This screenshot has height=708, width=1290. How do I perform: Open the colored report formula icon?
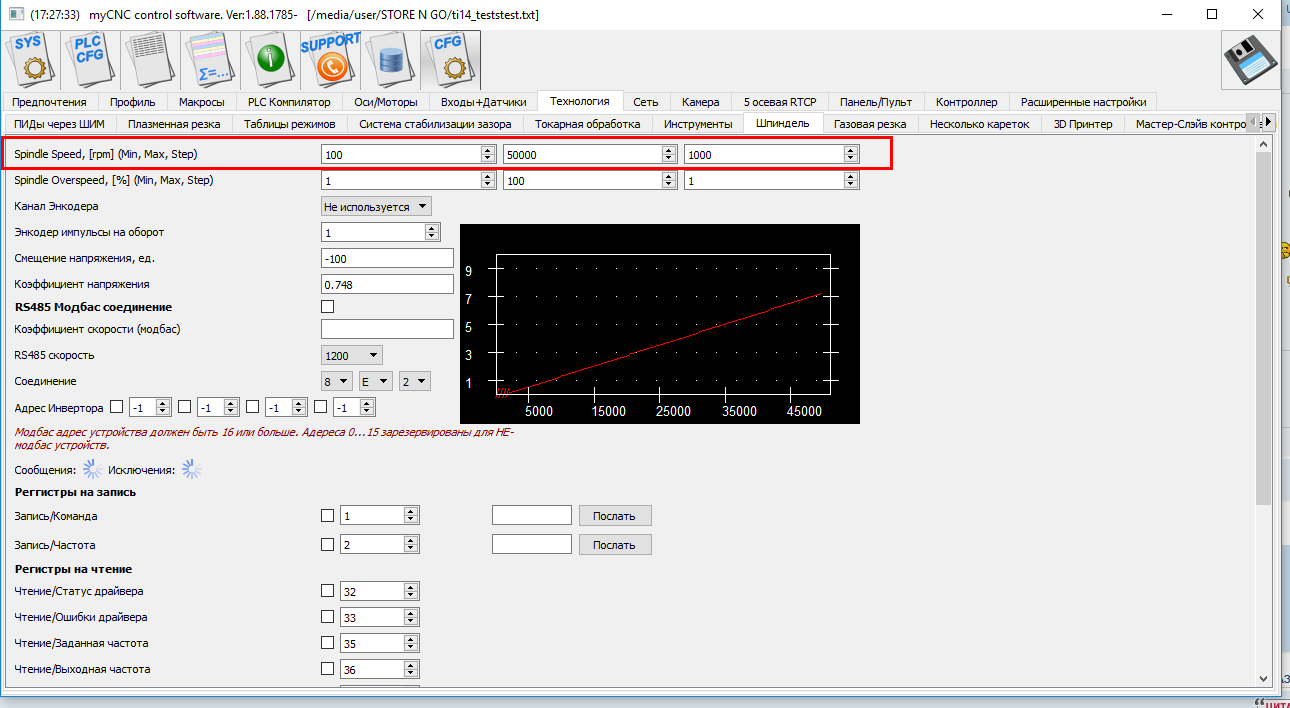tap(211, 60)
